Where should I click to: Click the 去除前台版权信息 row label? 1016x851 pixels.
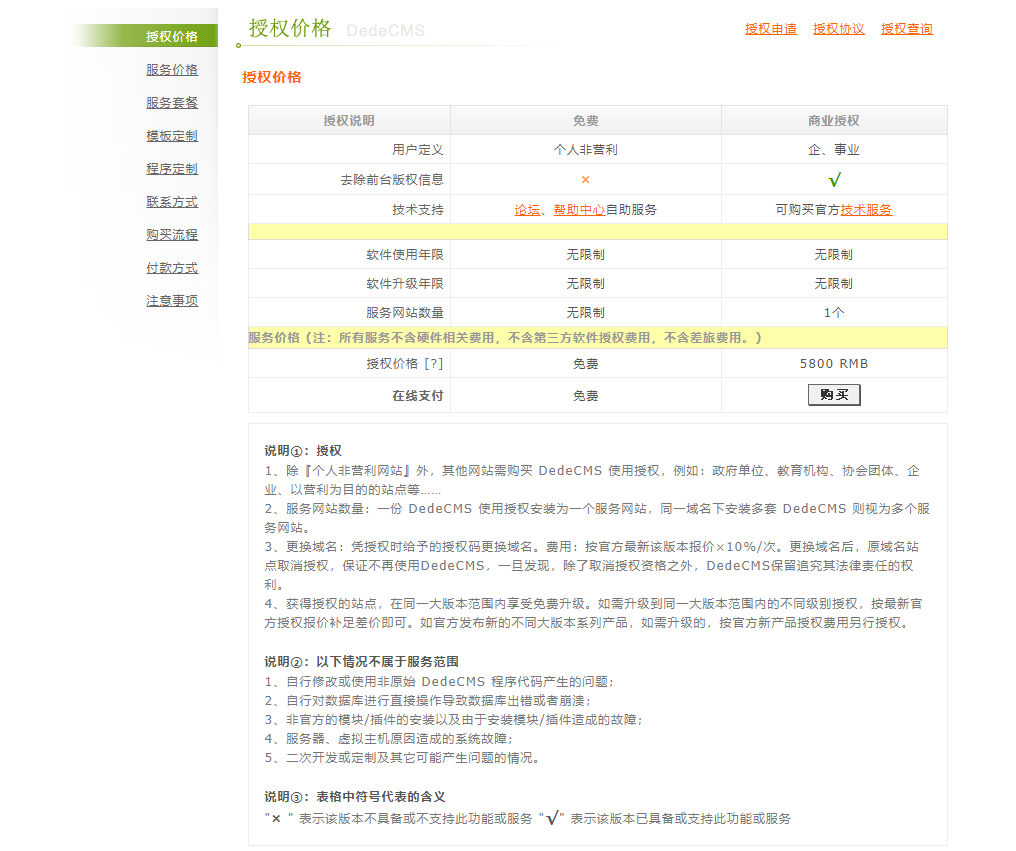click(x=392, y=180)
